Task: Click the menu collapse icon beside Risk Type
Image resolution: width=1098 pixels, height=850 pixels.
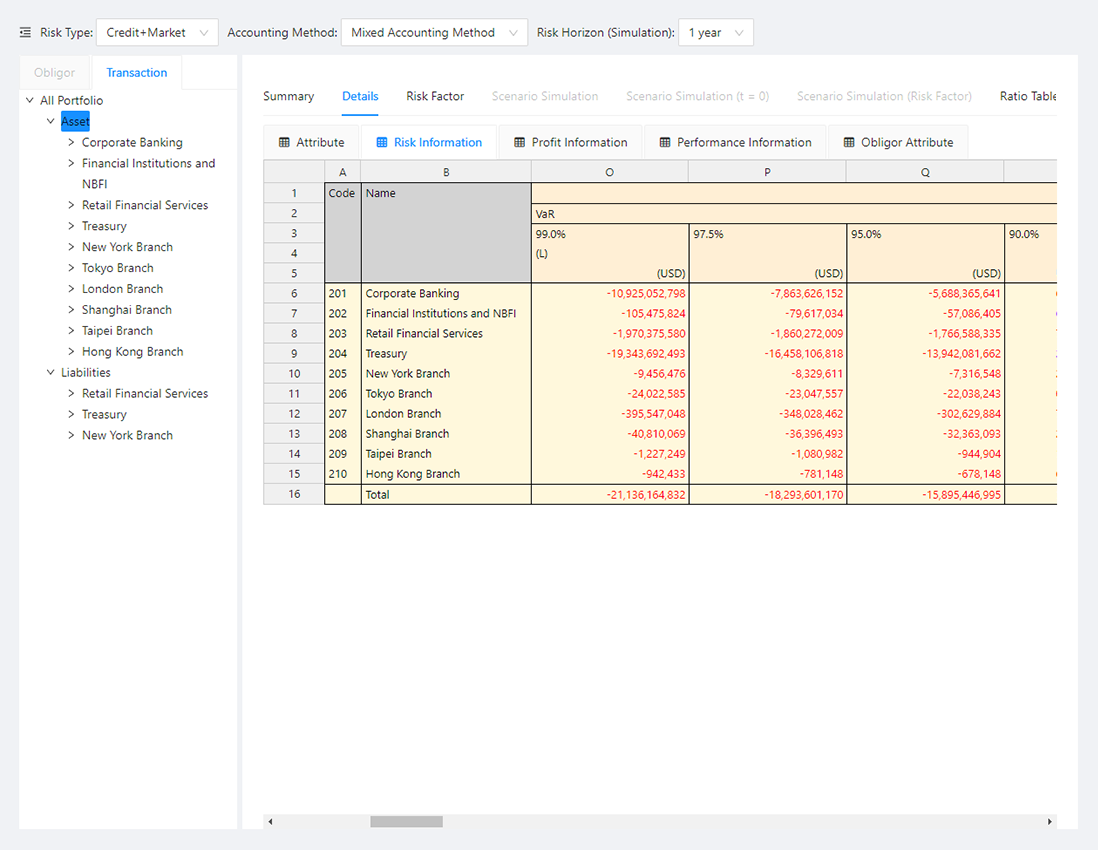Action: click(25, 33)
